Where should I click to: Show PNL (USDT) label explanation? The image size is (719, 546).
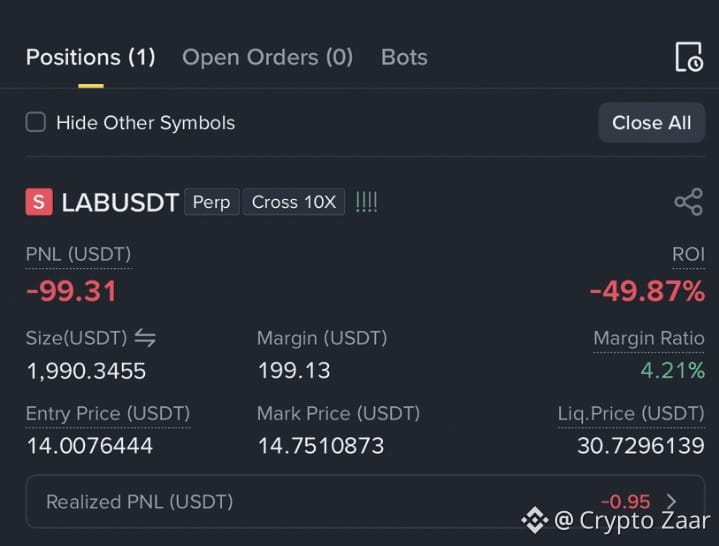[78, 254]
